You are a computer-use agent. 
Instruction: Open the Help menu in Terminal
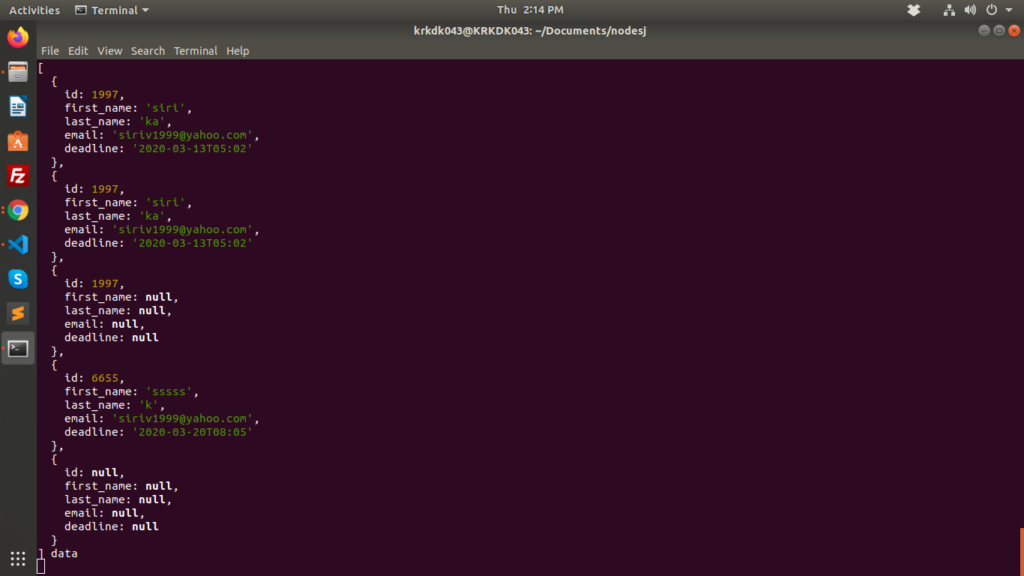[237, 51]
